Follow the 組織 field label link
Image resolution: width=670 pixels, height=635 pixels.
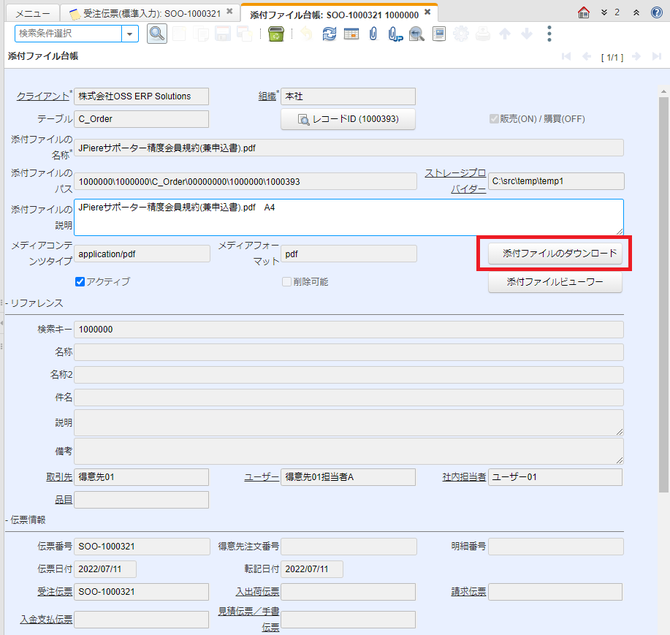point(267,97)
